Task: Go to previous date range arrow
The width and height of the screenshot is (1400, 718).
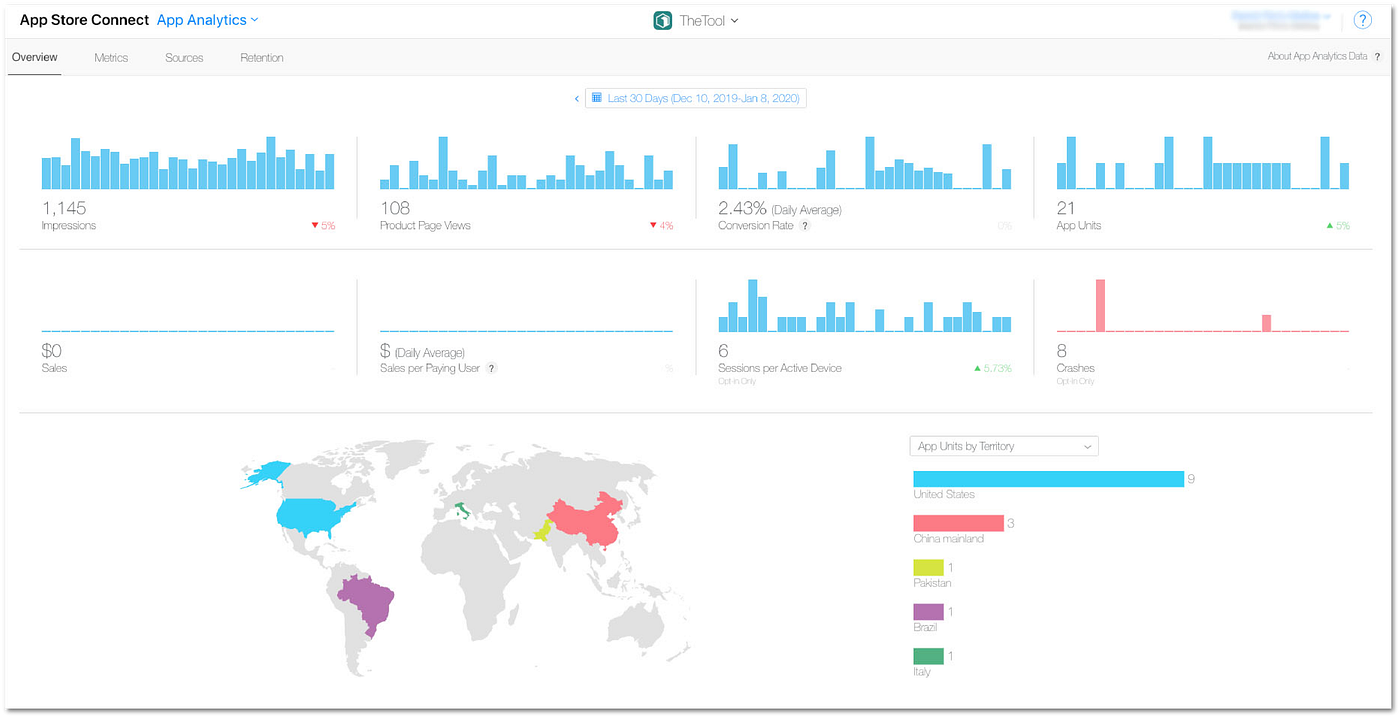Action: 577,99
